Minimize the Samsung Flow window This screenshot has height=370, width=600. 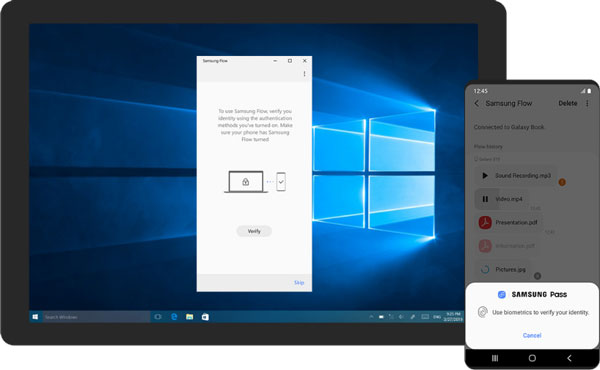pyautogui.click(x=275, y=61)
